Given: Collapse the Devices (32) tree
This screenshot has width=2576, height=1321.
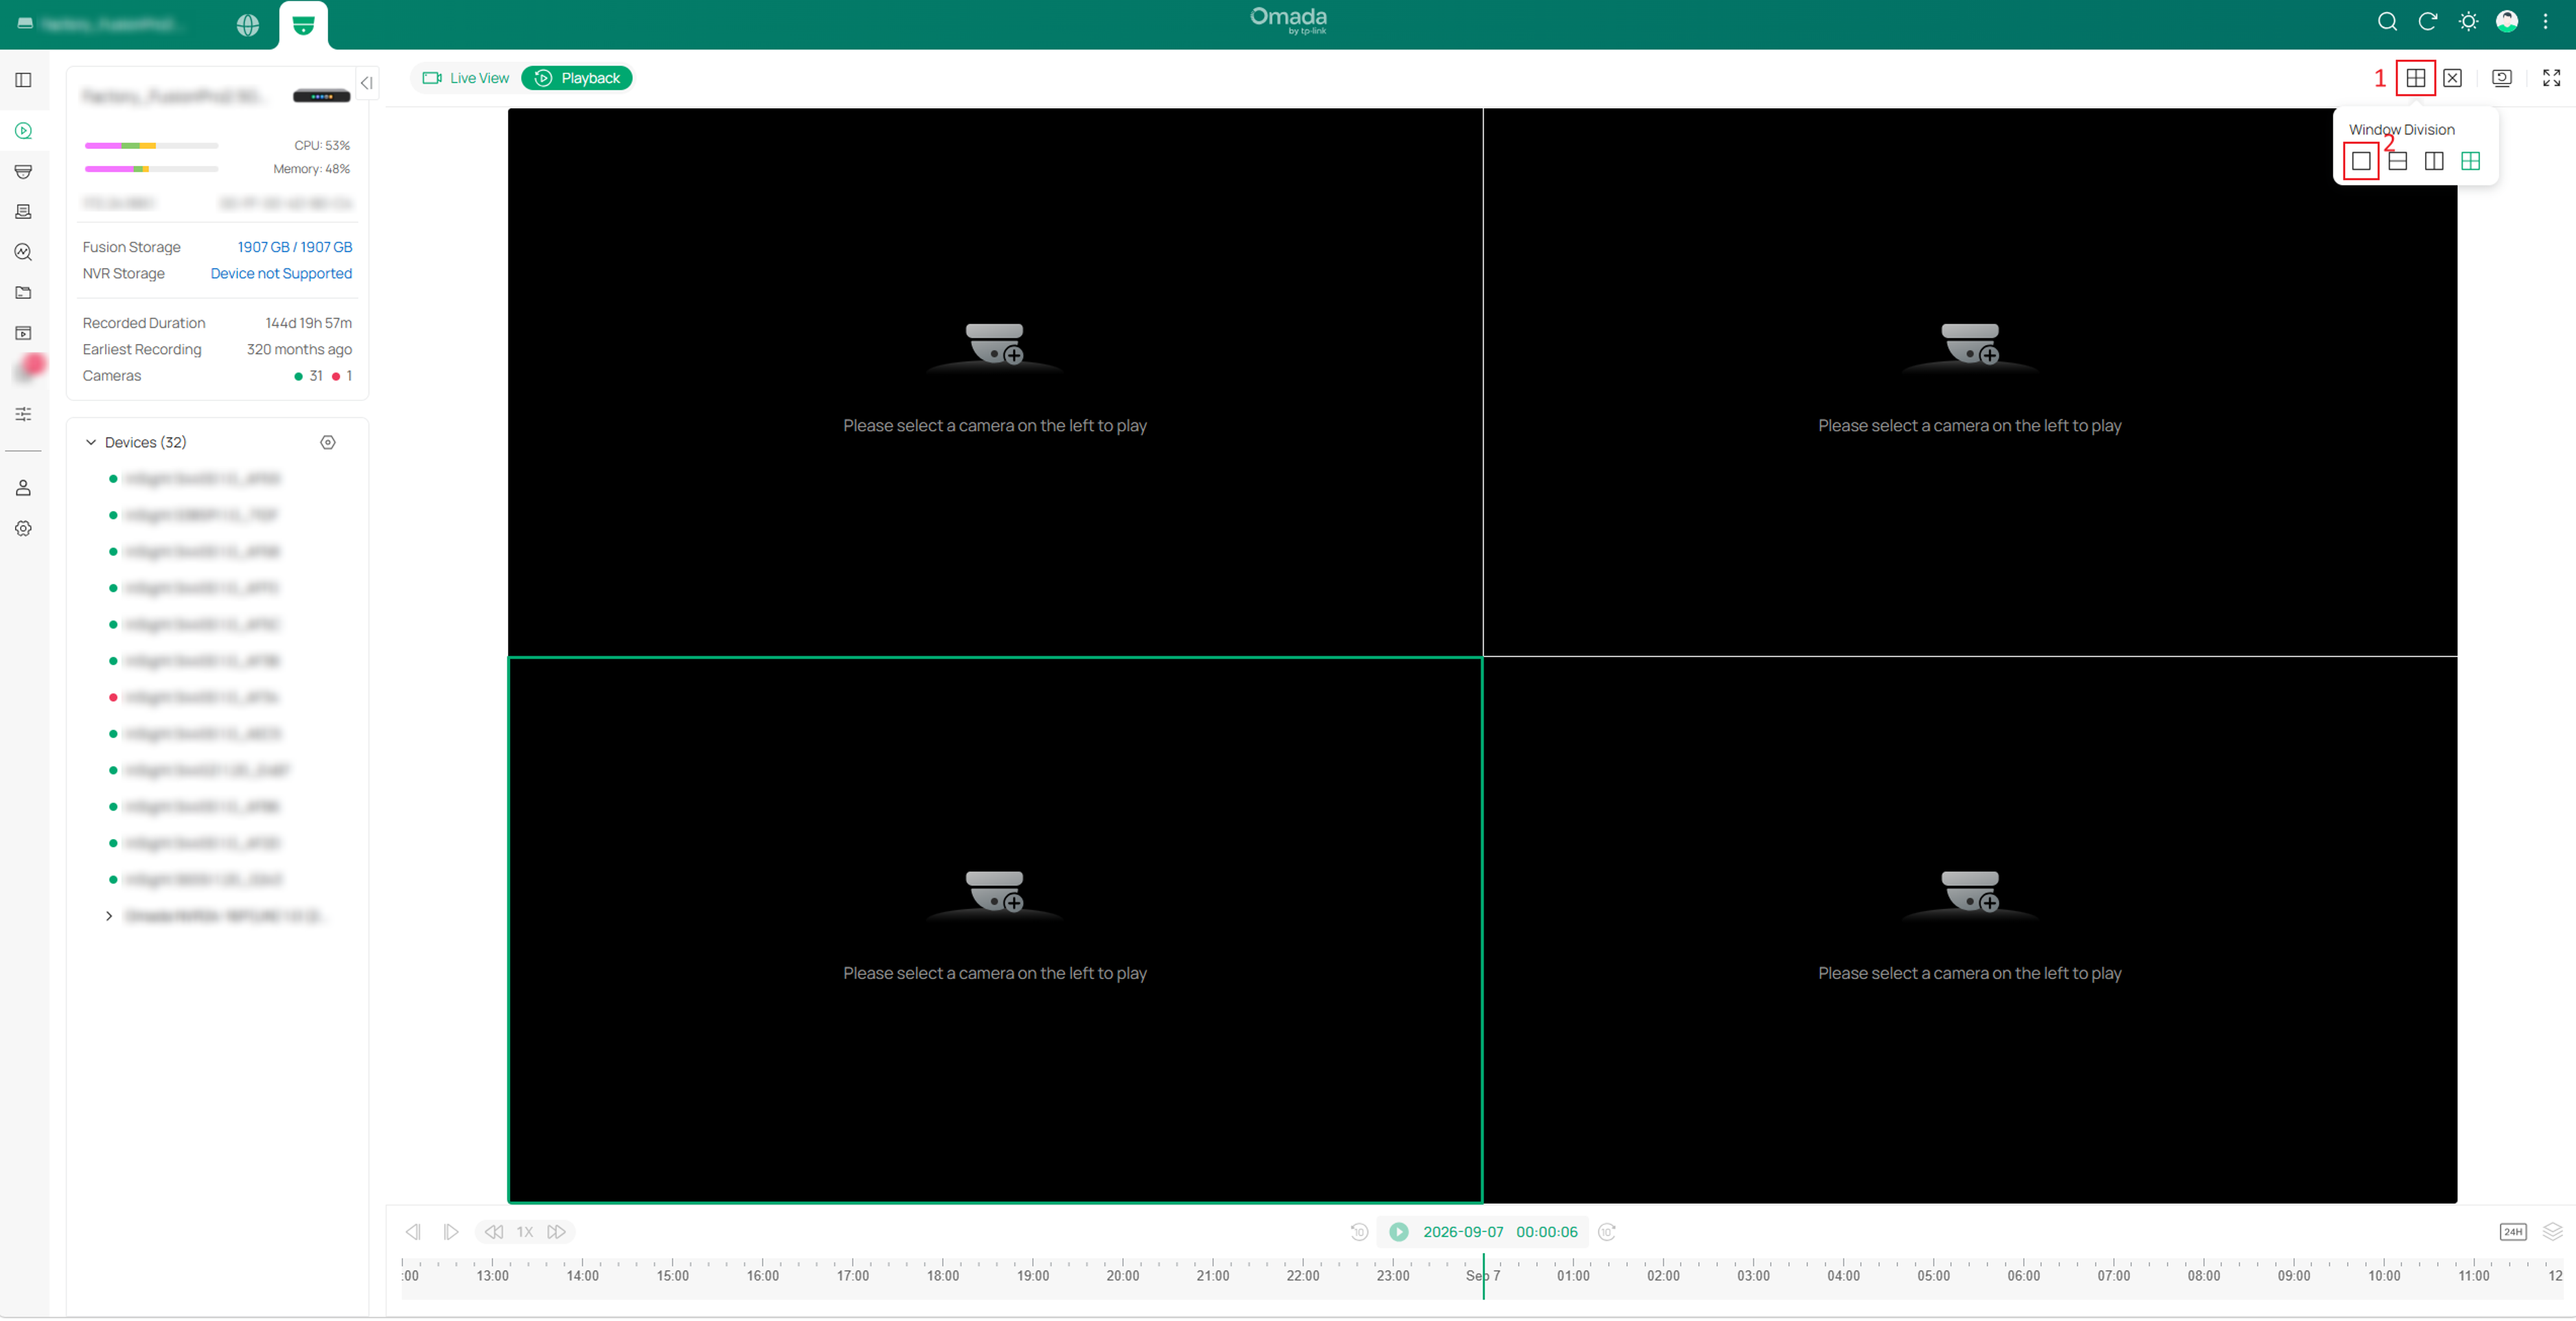Looking at the screenshot, I should [x=91, y=442].
